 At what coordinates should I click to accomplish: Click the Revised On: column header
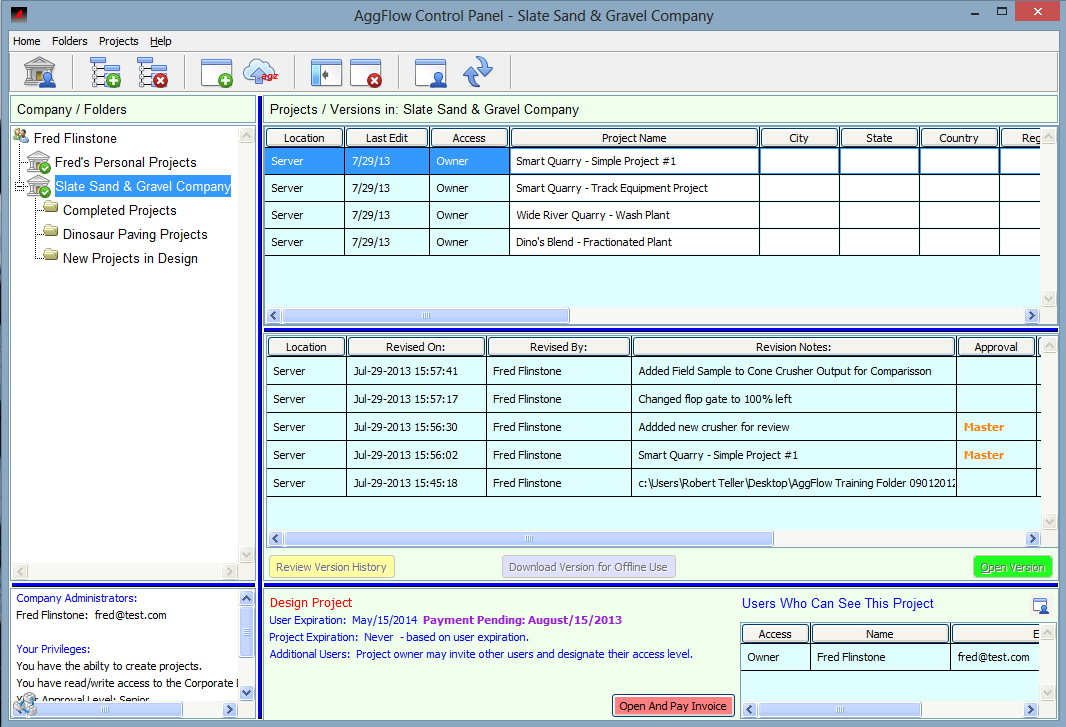[415, 347]
